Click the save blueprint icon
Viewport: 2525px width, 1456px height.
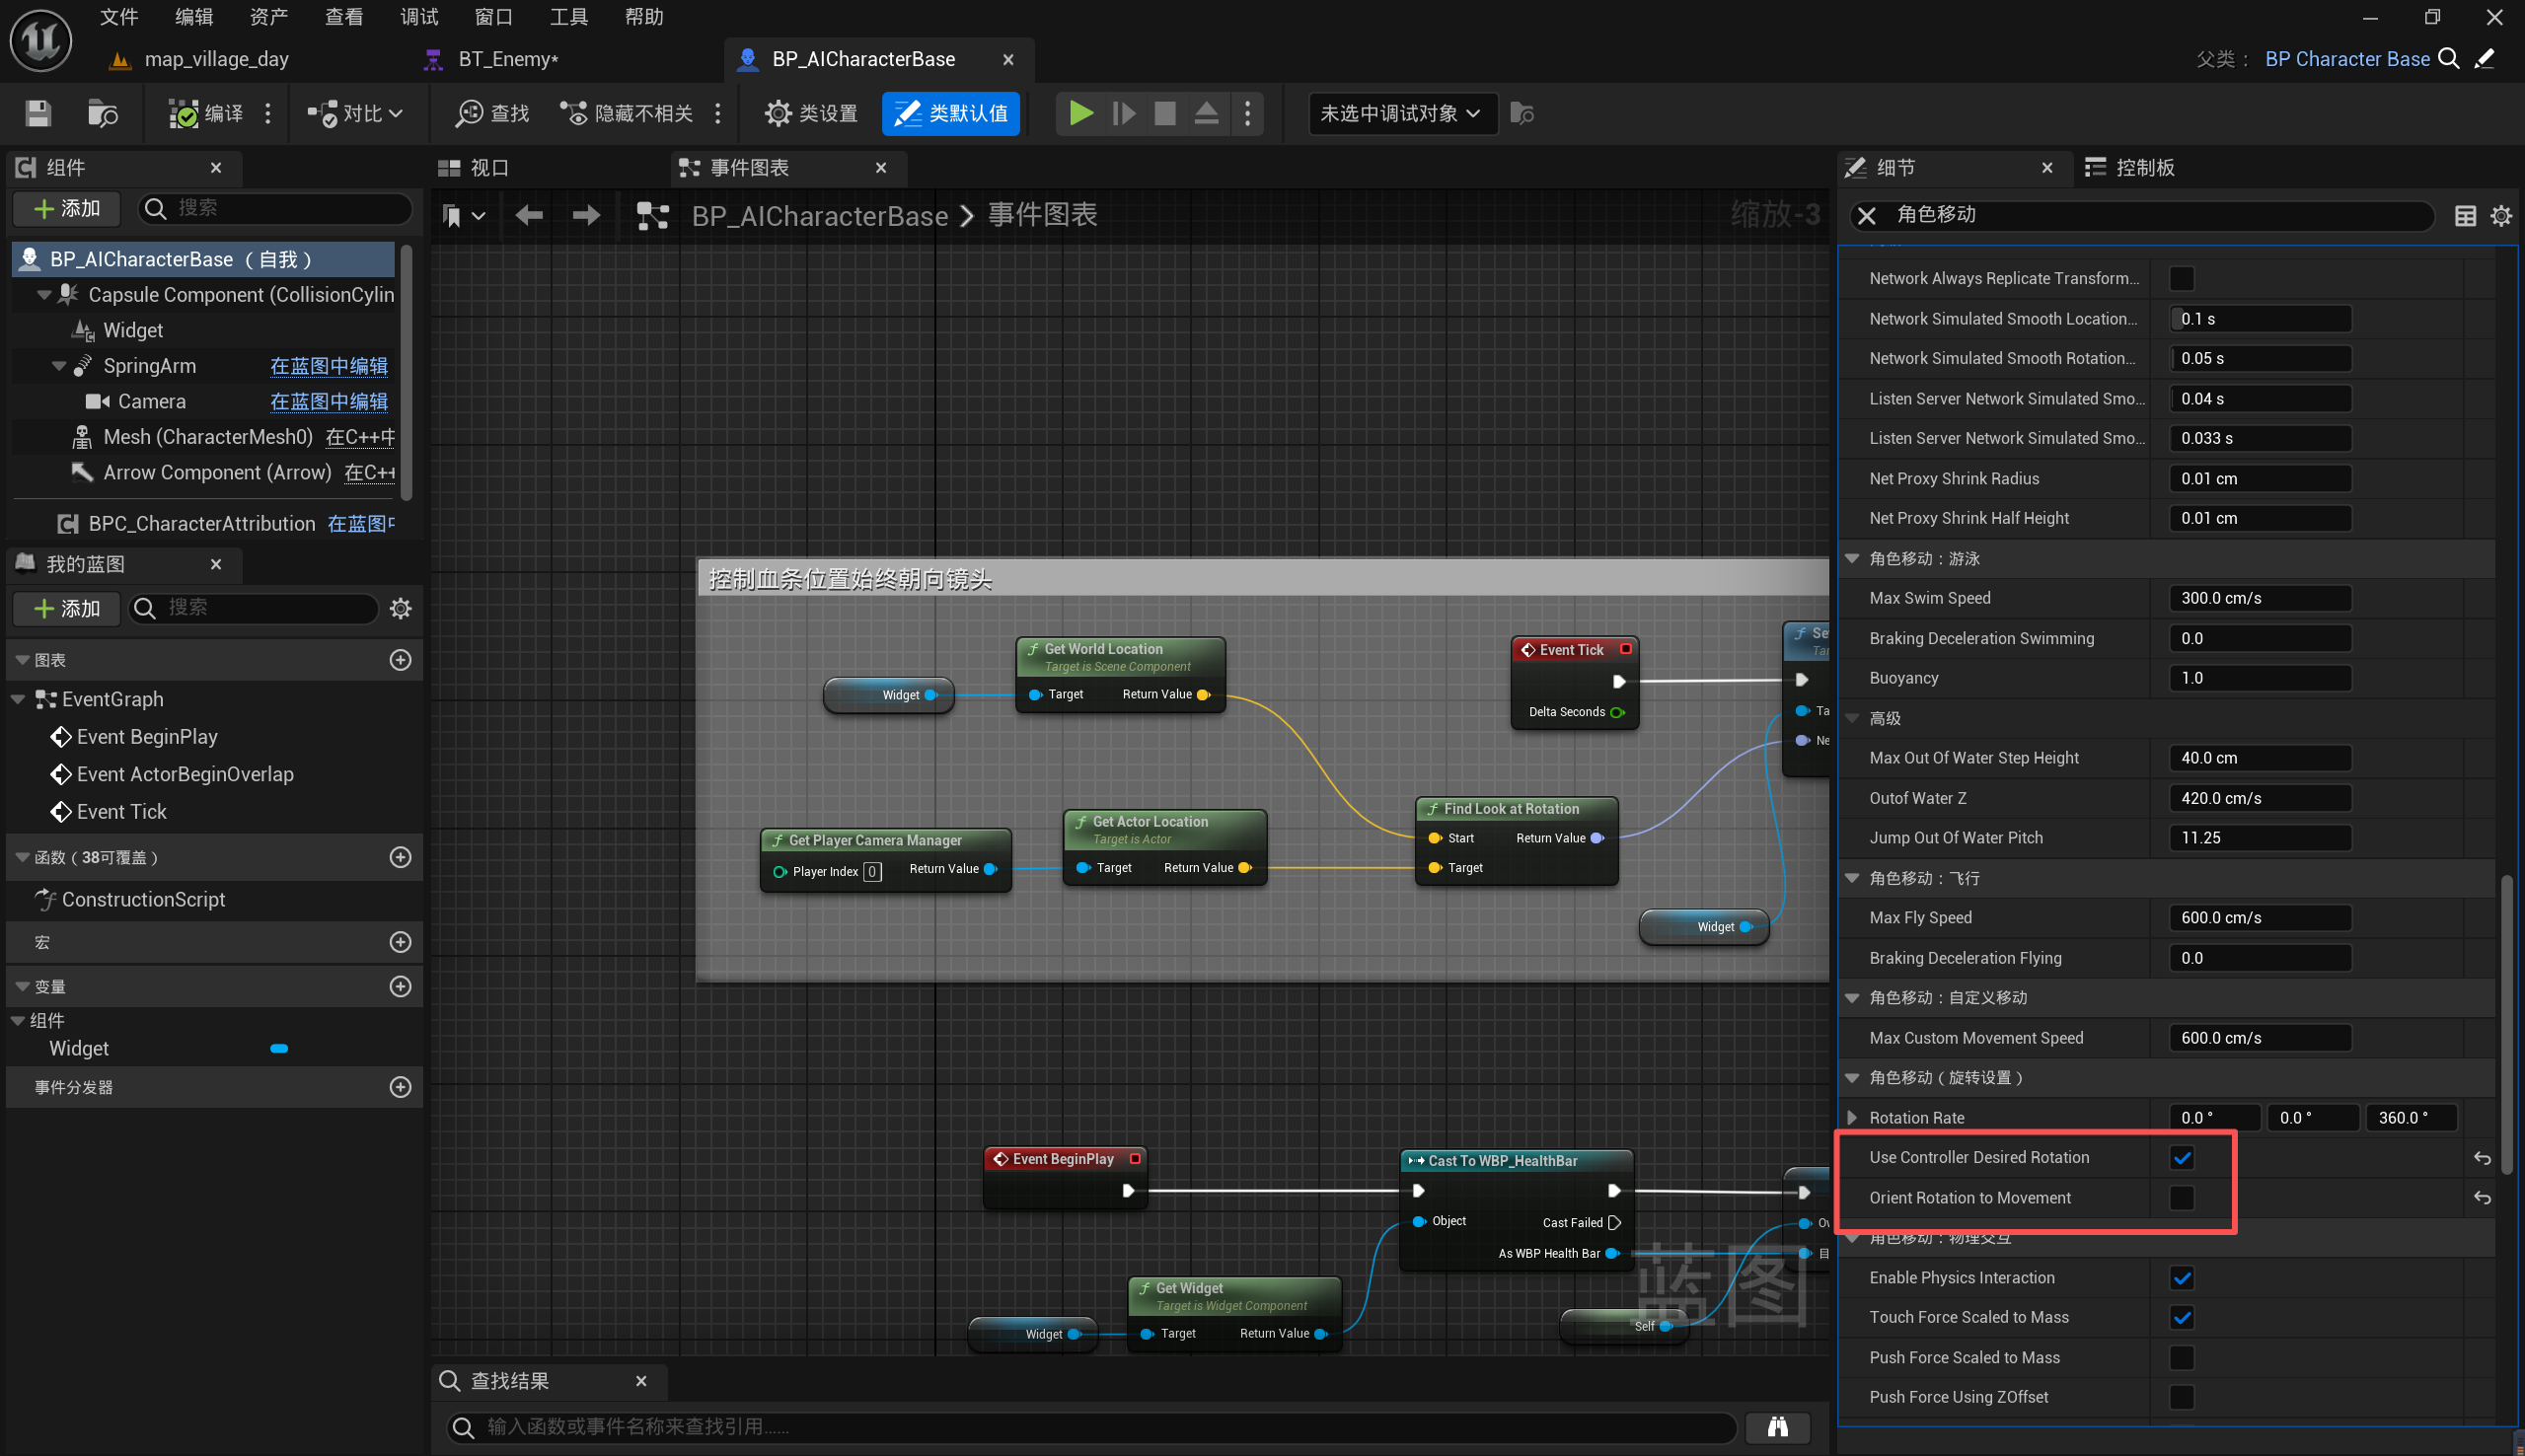(38, 113)
